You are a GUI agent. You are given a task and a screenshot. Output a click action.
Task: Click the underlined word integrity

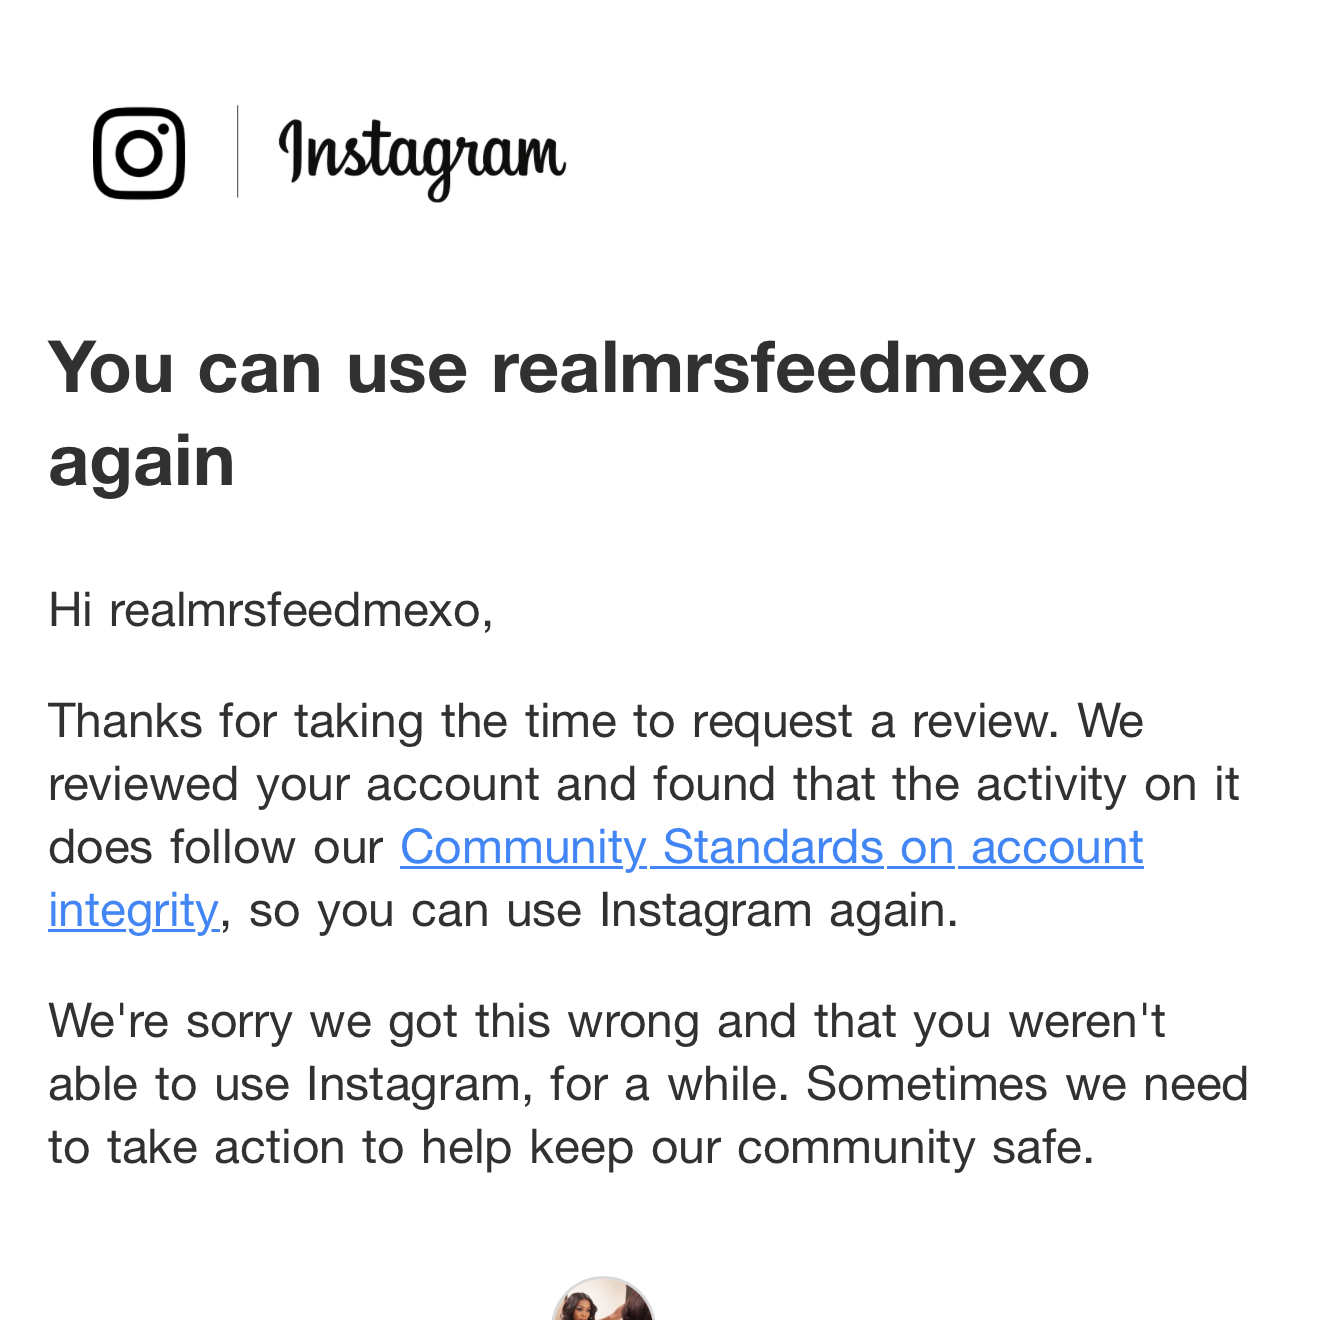(133, 911)
